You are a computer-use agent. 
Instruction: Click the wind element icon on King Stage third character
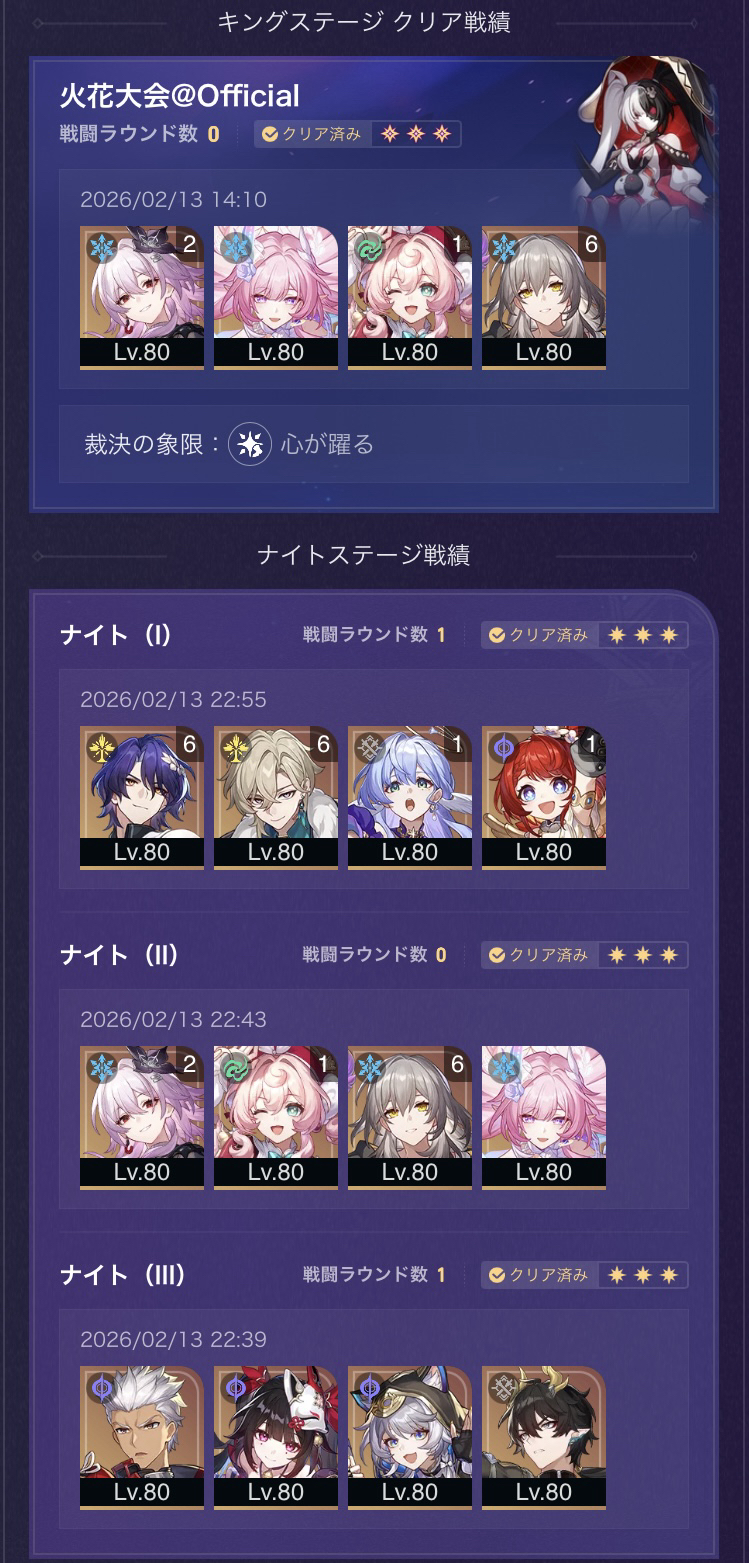click(x=369, y=247)
